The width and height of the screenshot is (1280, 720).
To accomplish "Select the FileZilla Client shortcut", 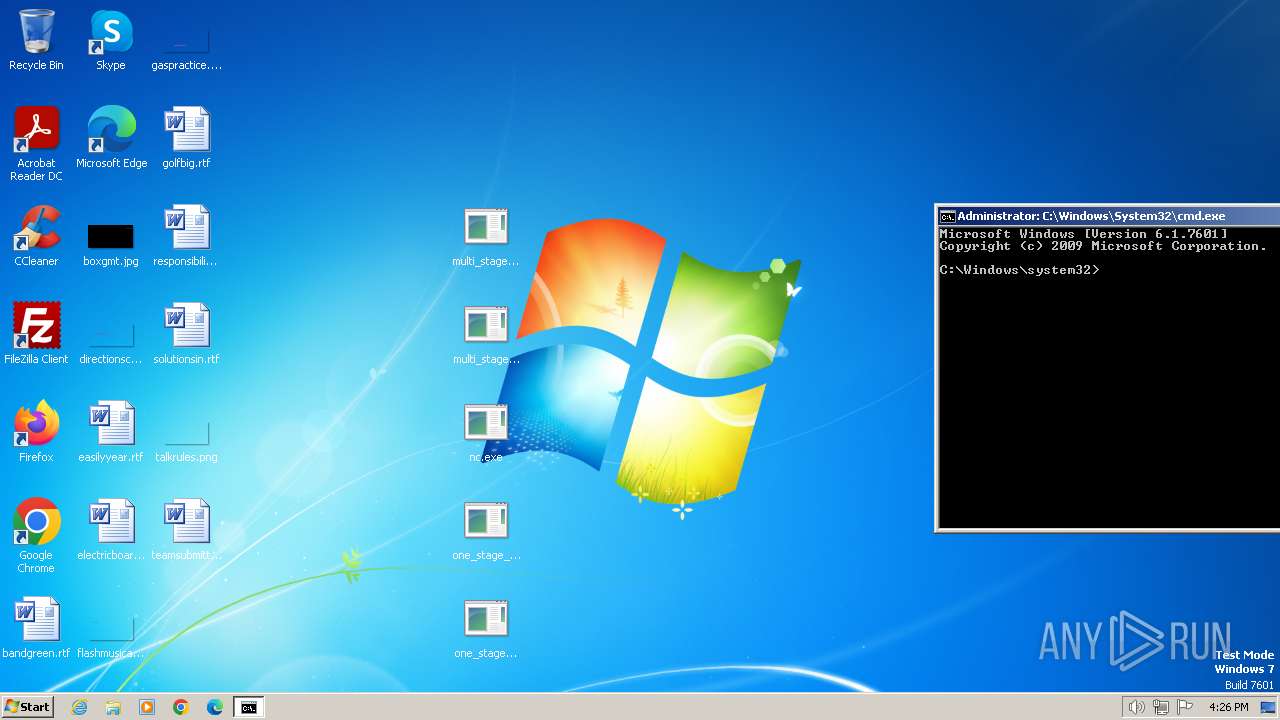I will point(36,334).
